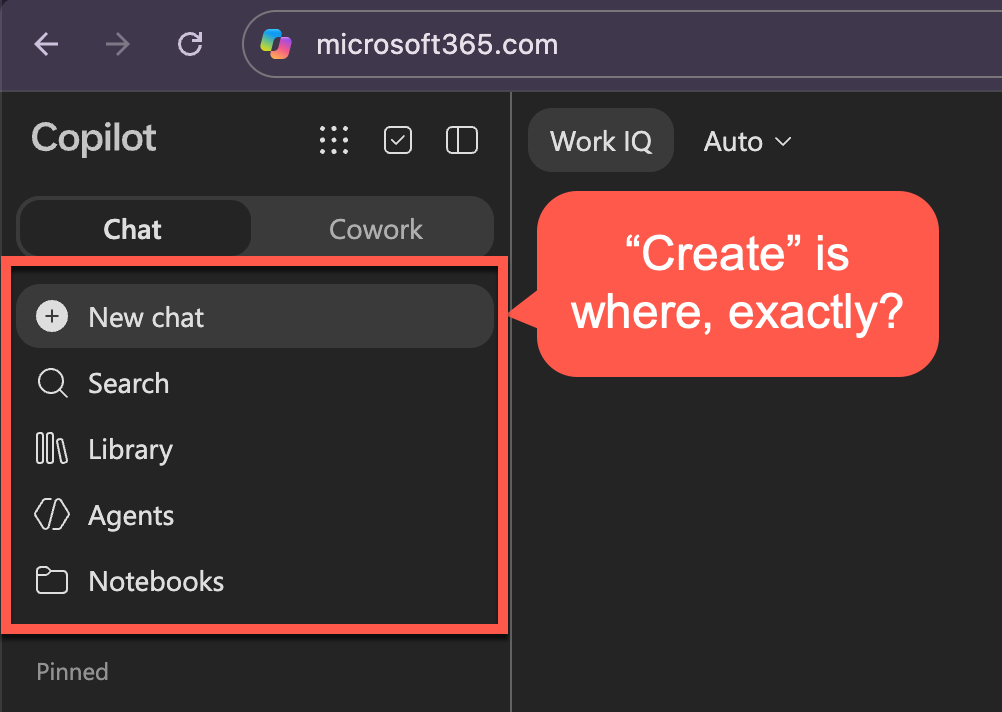Start a New chat
The width and height of the screenshot is (1002, 712).
255,316
